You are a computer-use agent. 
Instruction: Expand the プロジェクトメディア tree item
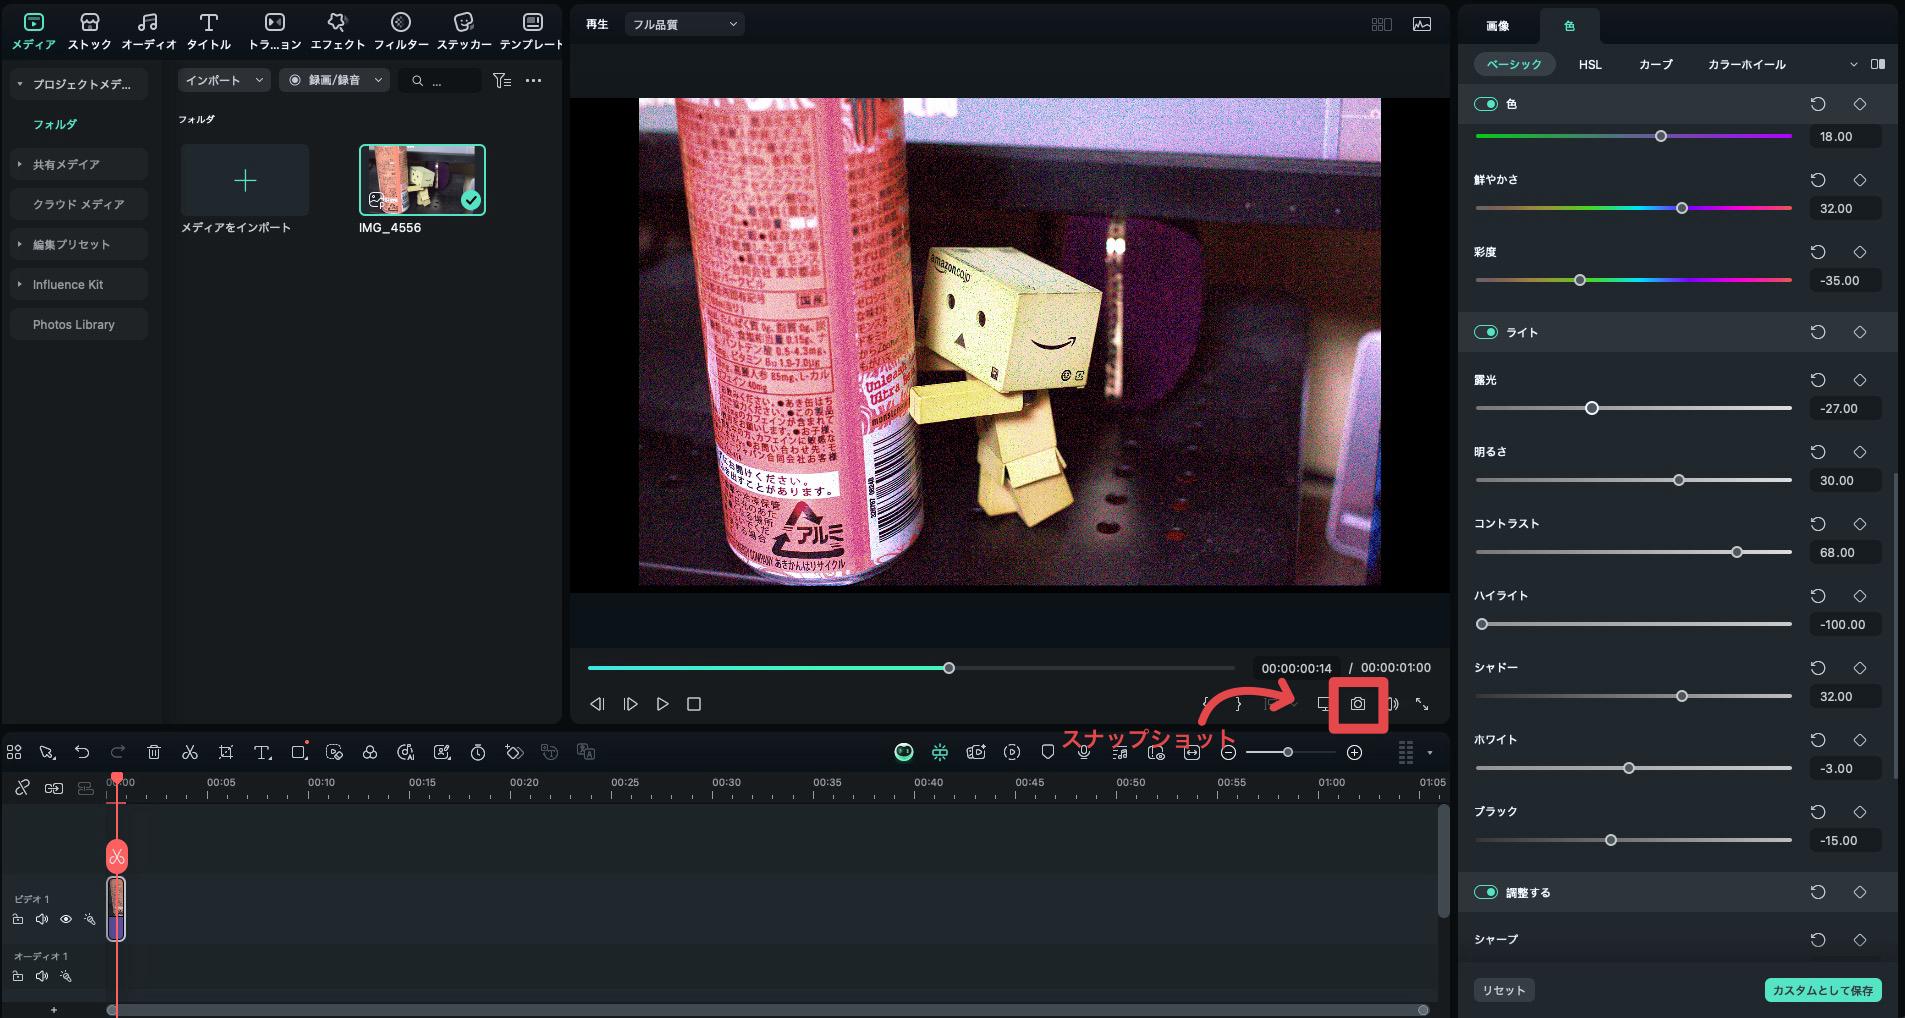click(x=20, y=84)
